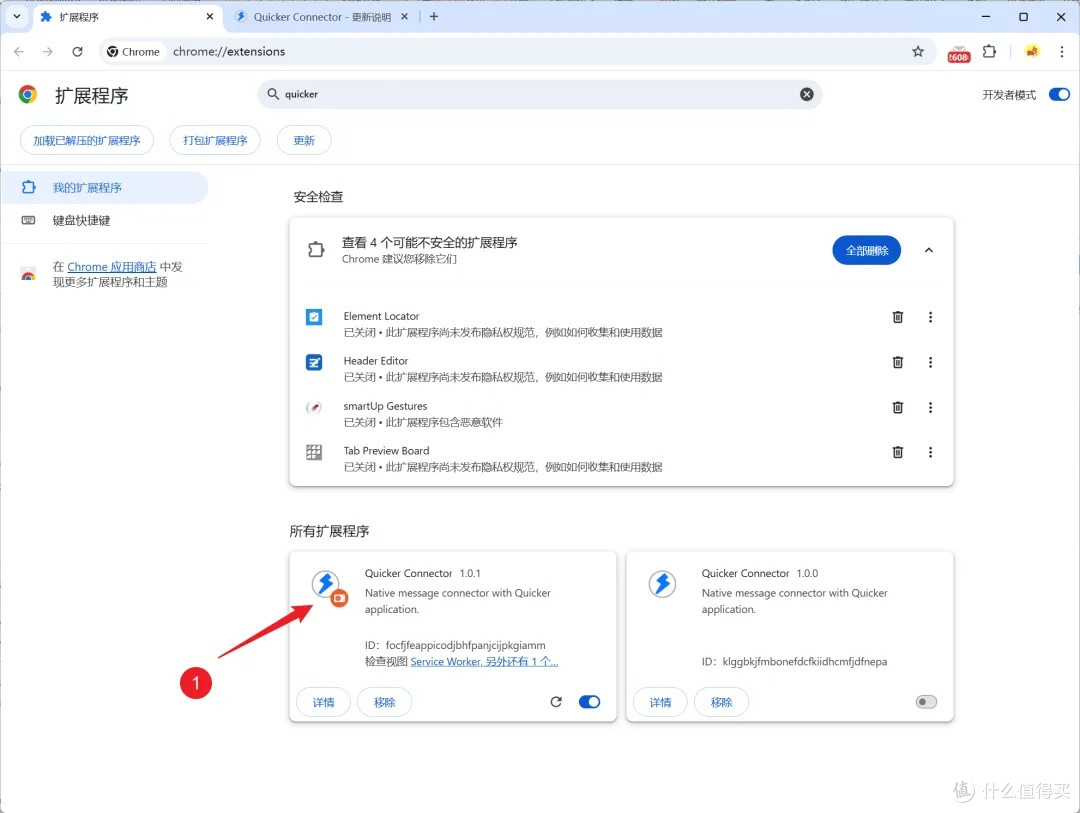This screenshot has height=813, width=1080.
Task: Select 我的扩展程序 in sidebar
Action: (x=103, y=187)
